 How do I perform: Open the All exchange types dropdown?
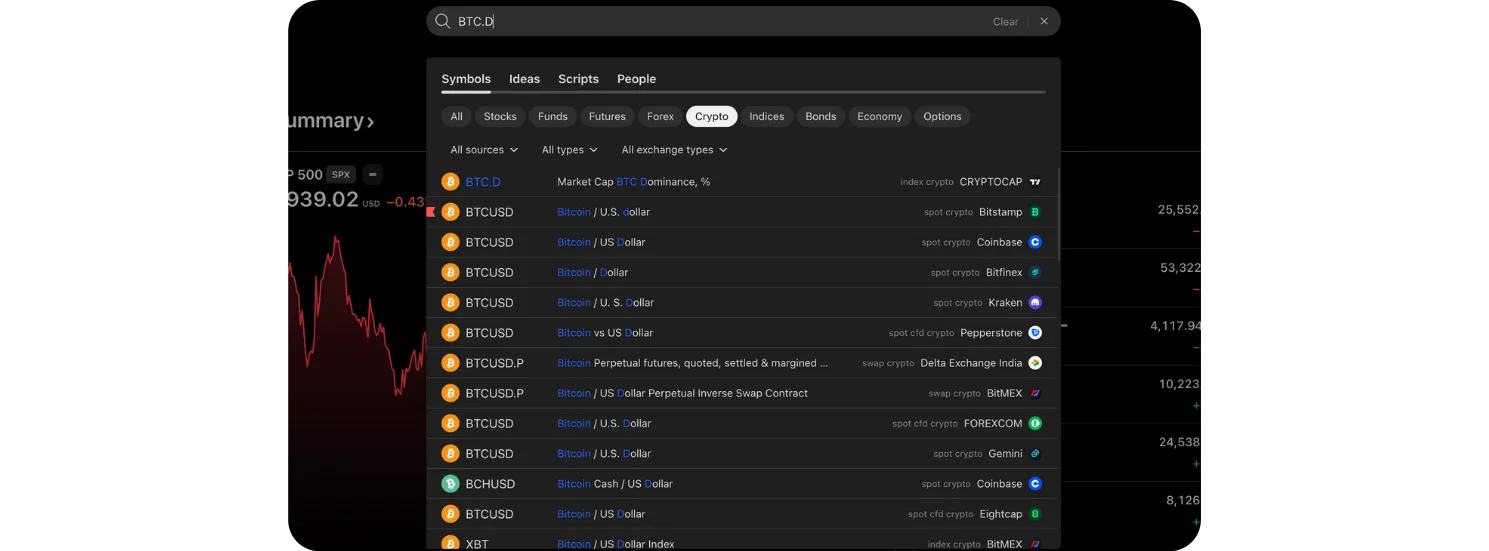click(x=674, y=150)
